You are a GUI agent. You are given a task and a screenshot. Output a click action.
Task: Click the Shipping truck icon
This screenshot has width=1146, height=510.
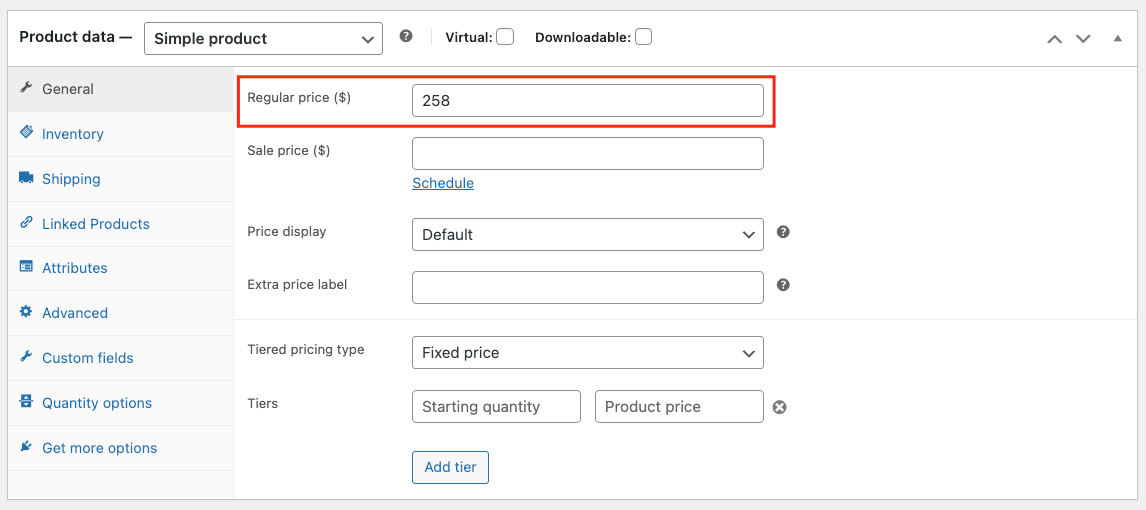[x=26, y=178]
